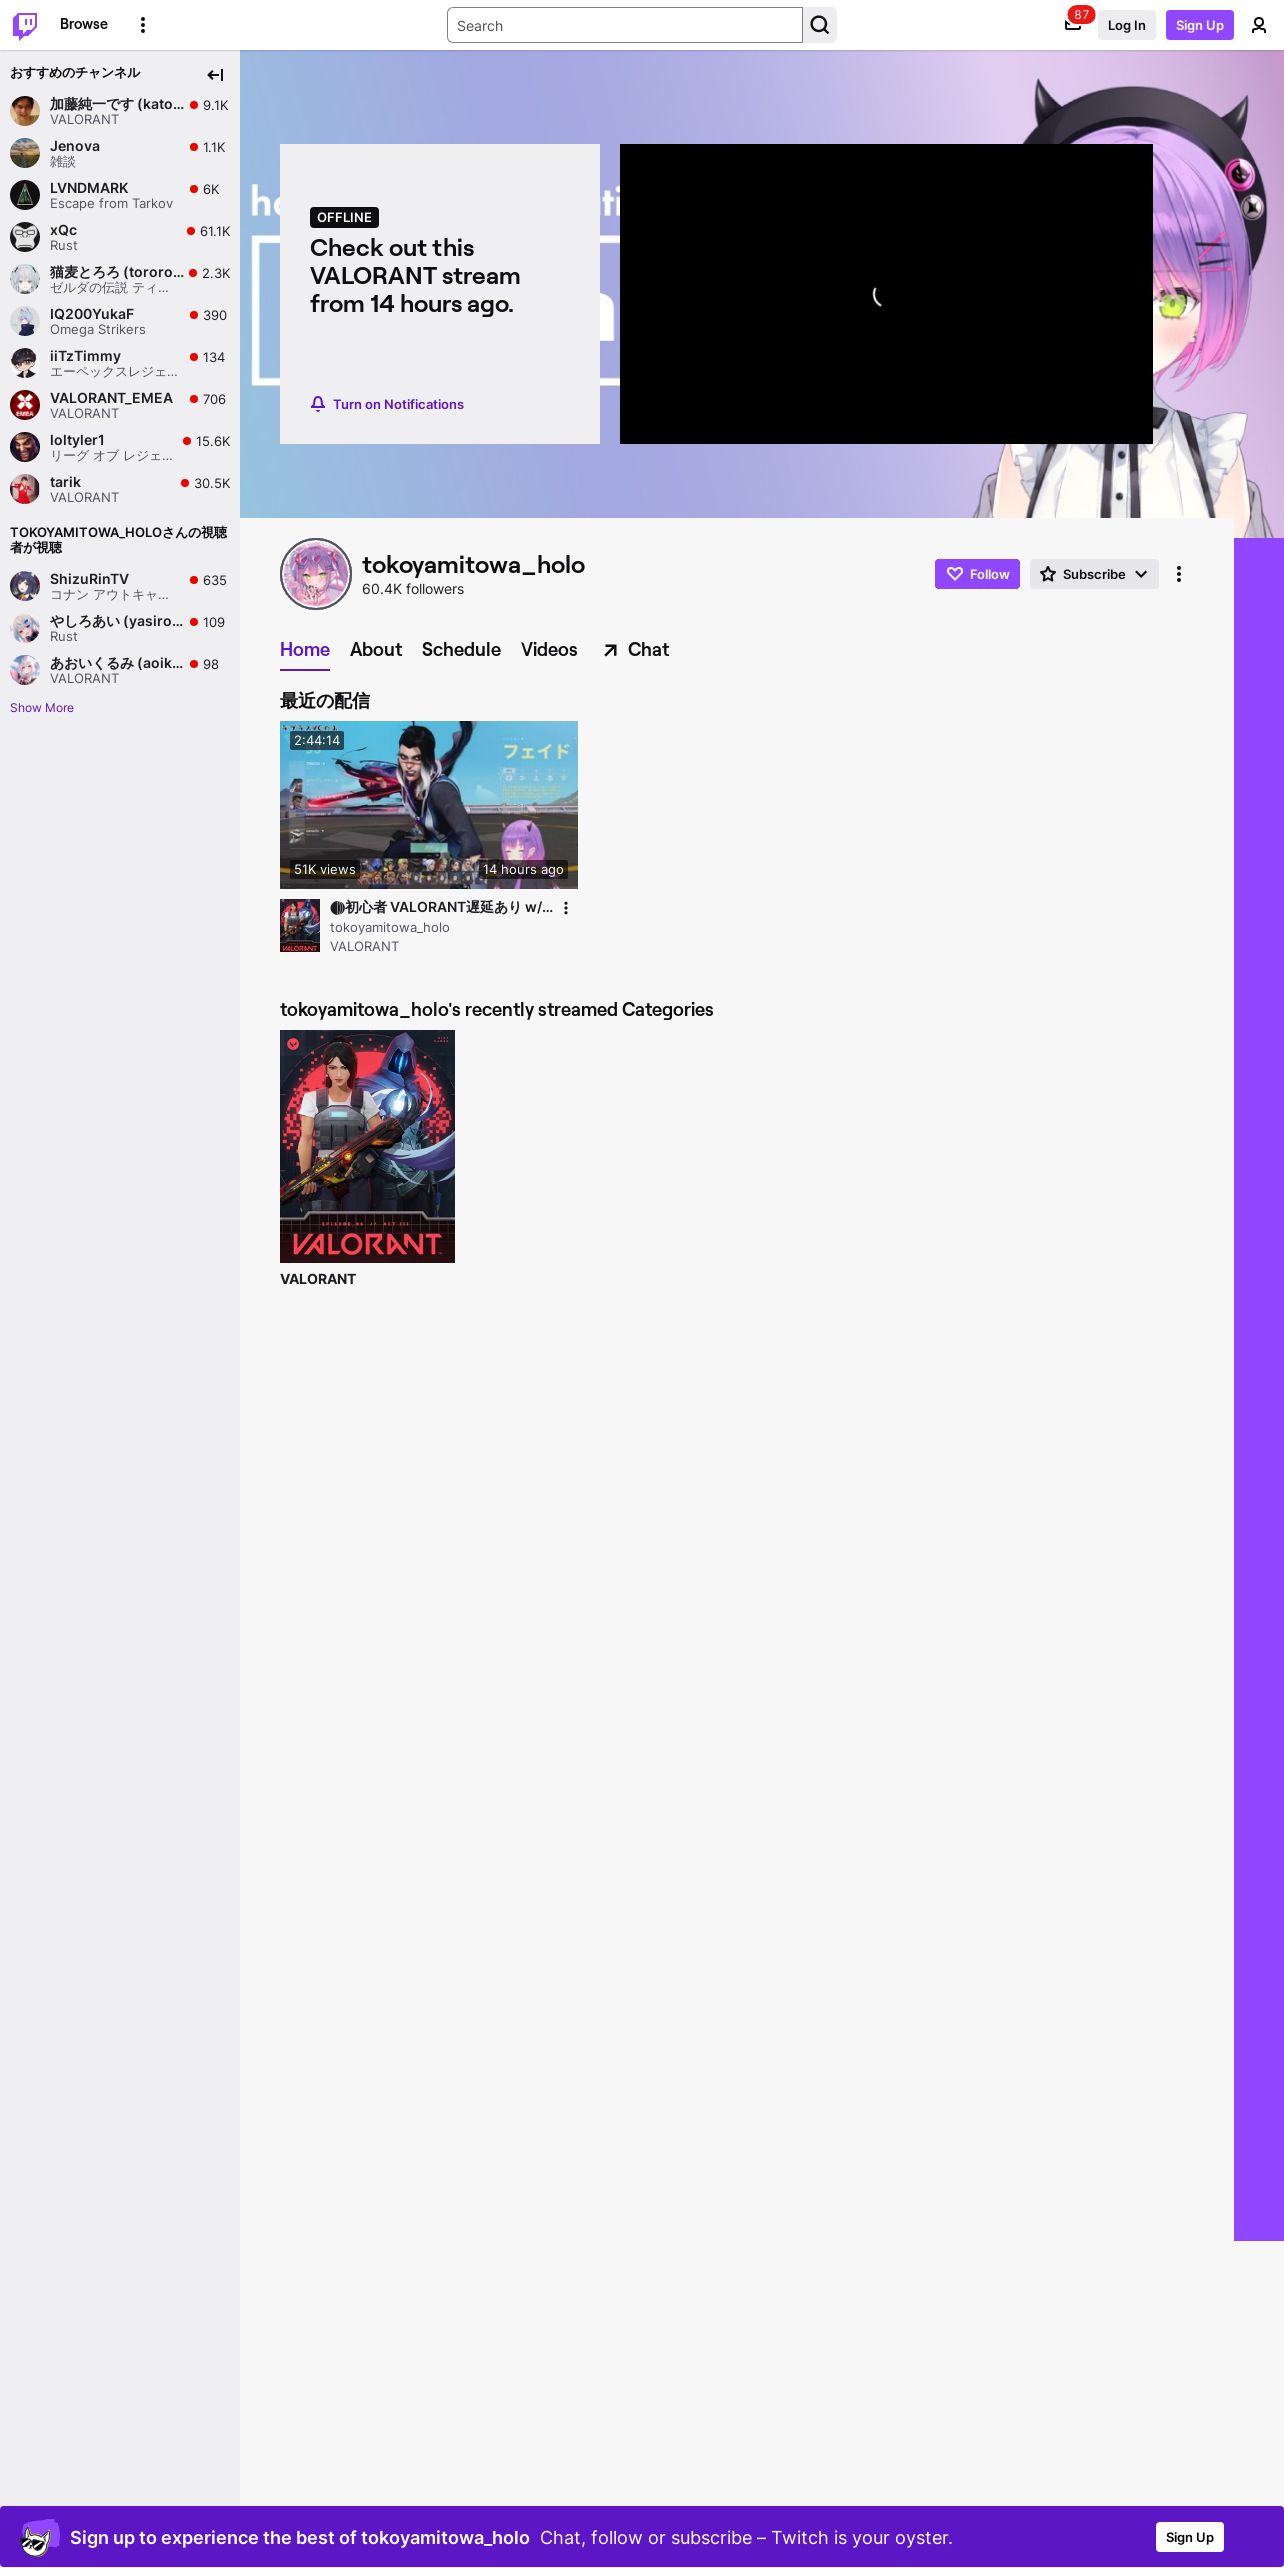Image resolution: width=1284 pixels, height=2568 pixels.
Task: Open the Browse menu item
Action: click(x=84, y=24)
